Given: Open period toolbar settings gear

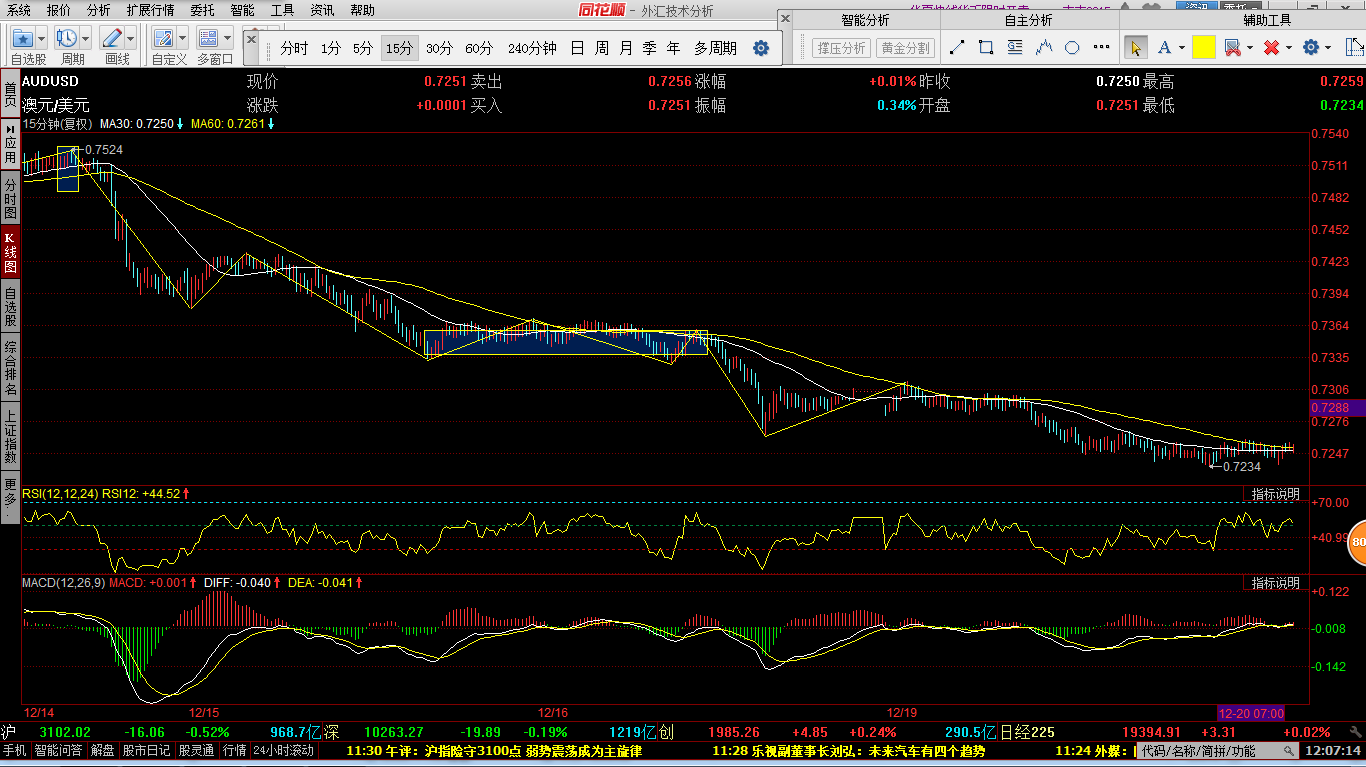Looking at the screenshot, I should pos(761,48).
